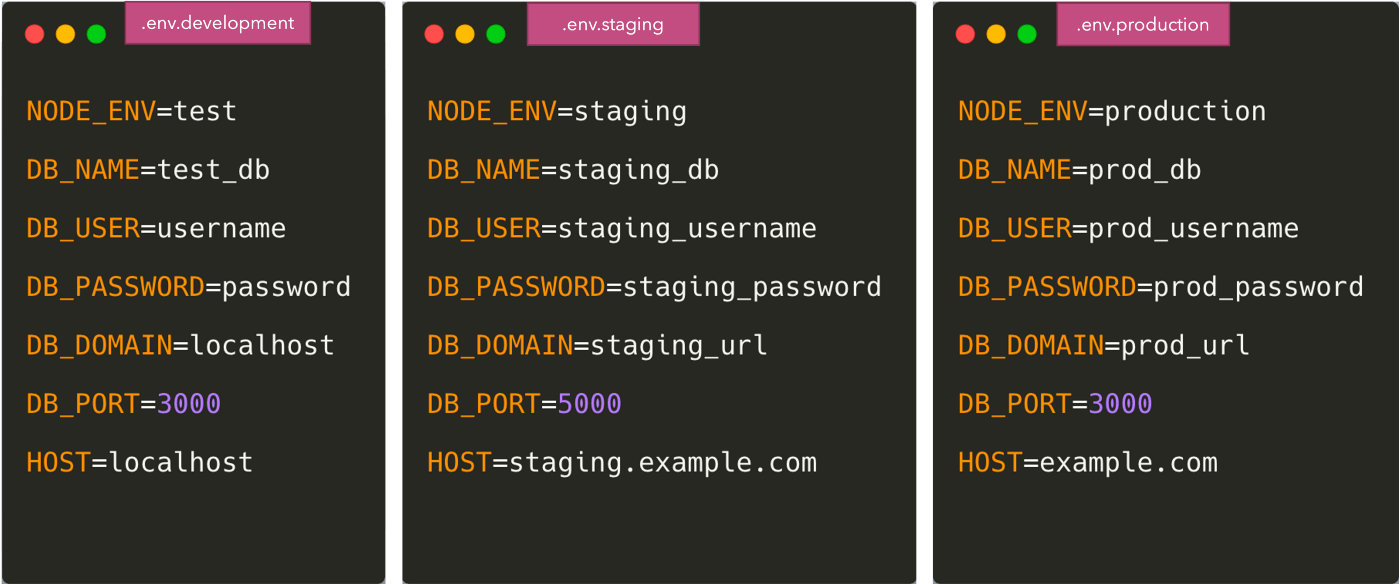Click the green zoom icon on staging window
Screen dimensions: 1400x584
coord(496,33)
